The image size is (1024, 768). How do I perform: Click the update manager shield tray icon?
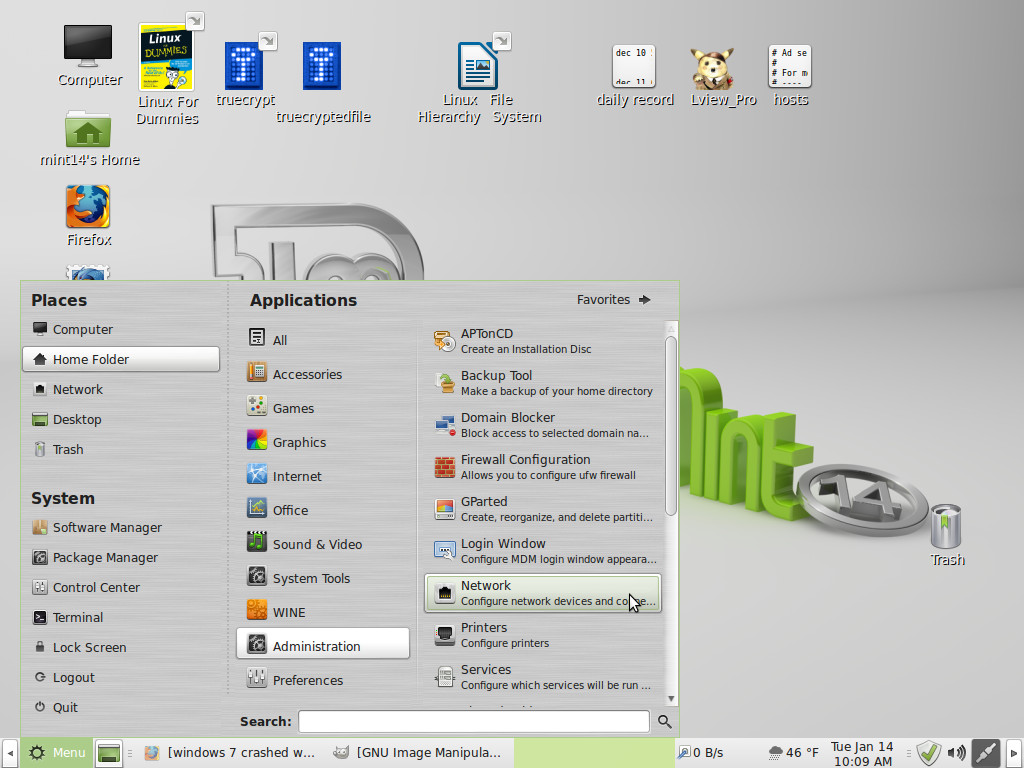pos(929,752)
